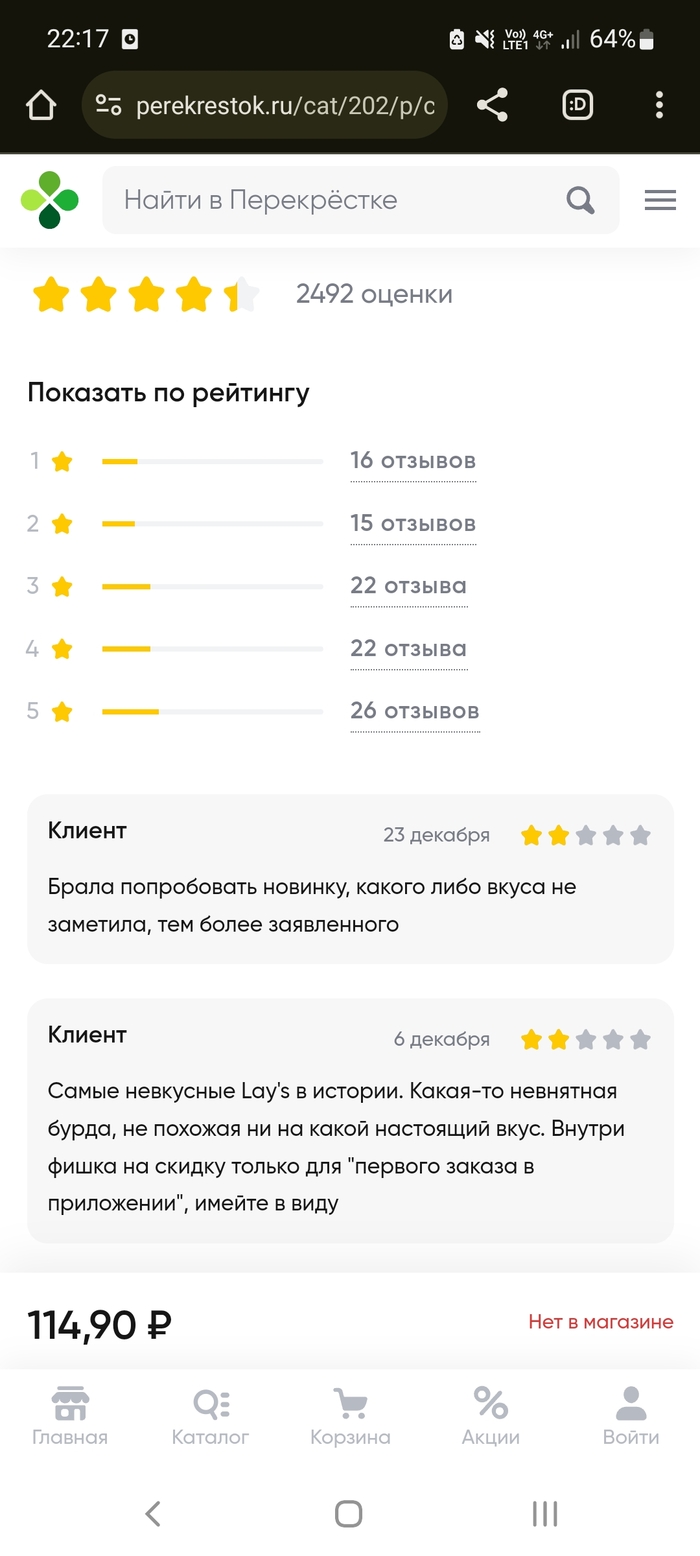Open browser three-dot overflow menu
The image size is (700, 1556).
pyautogui.click(x=659, y=105)
